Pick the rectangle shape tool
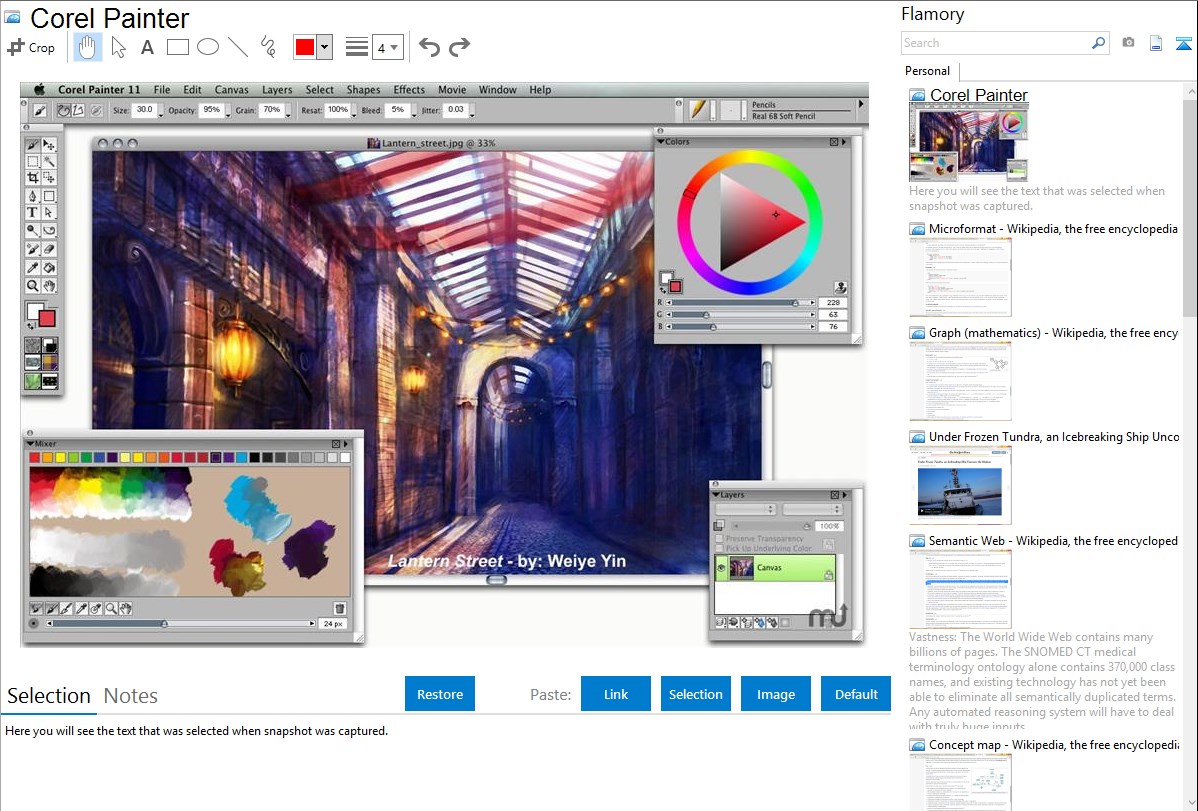1198x811 pixels. coord(178,47)
